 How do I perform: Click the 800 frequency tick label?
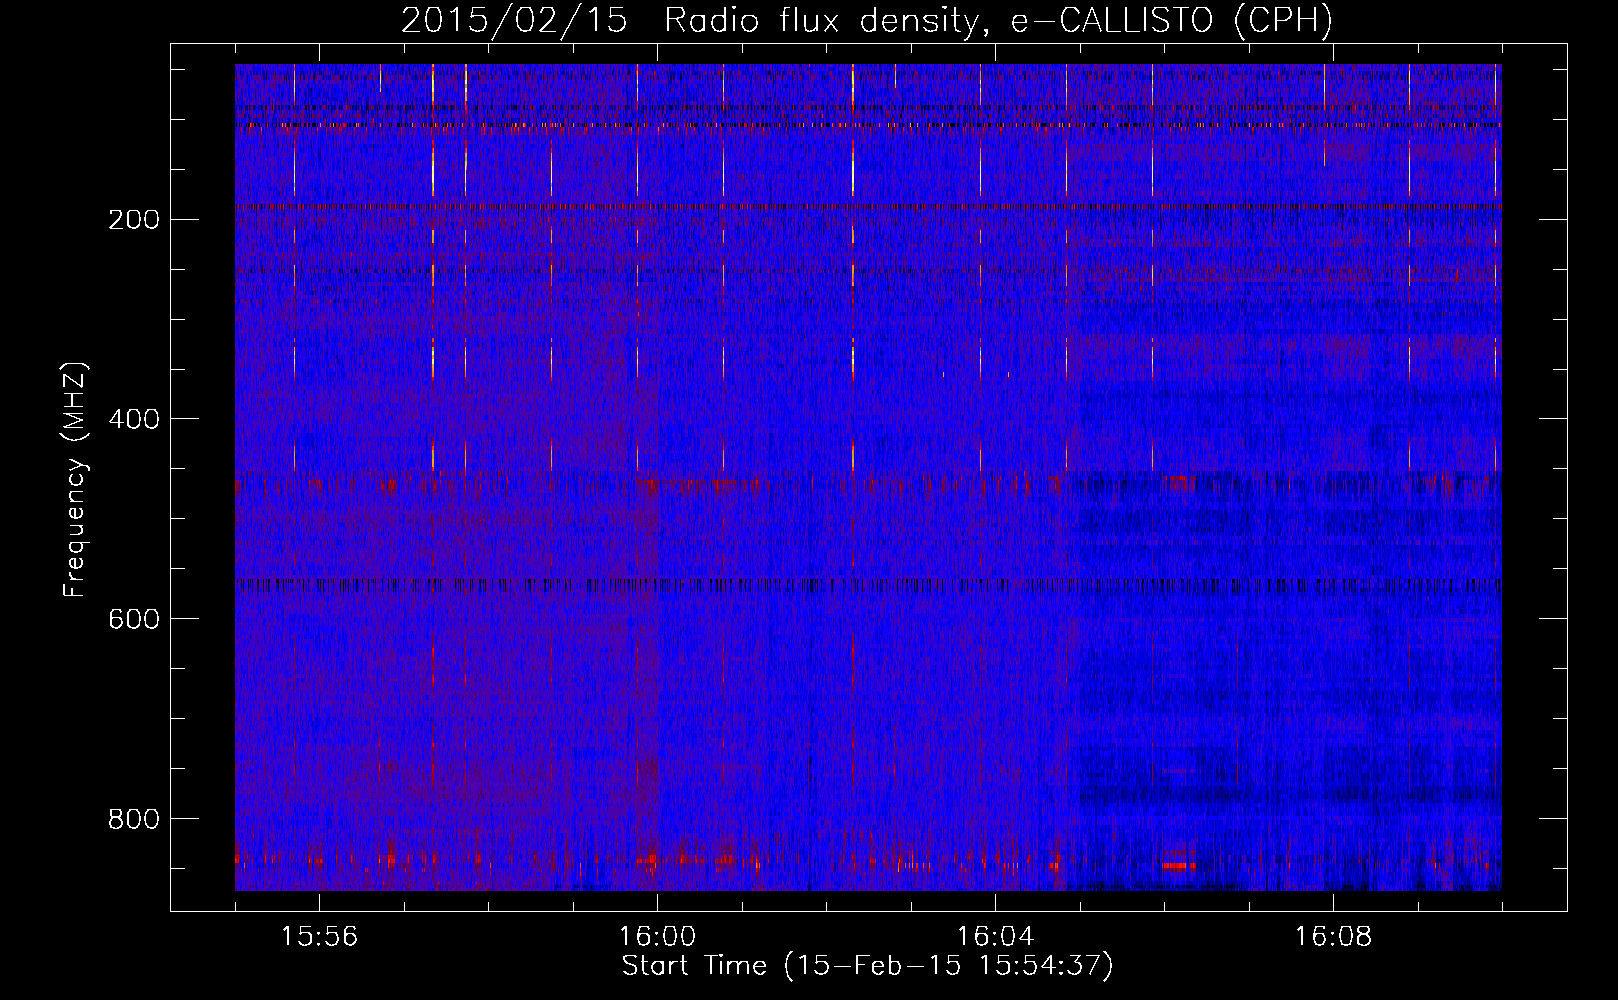coord(133,819)
